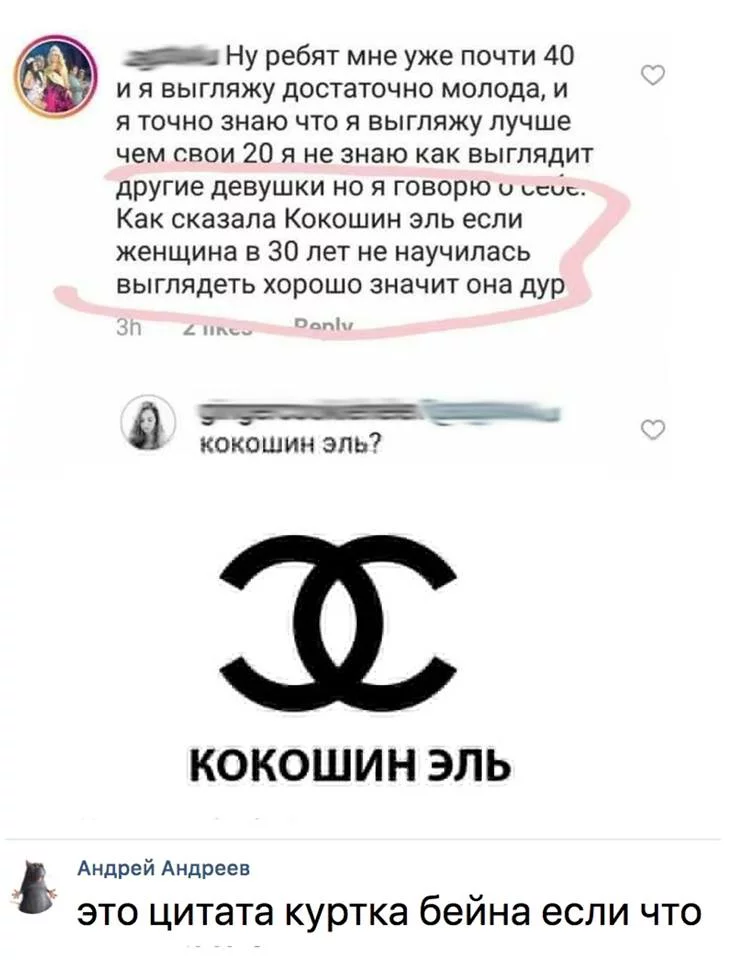Open the avatar beside the "кокошин эль?" reply
The height and width of the screenshot is (960, 738).
click(x=149, y=421)
